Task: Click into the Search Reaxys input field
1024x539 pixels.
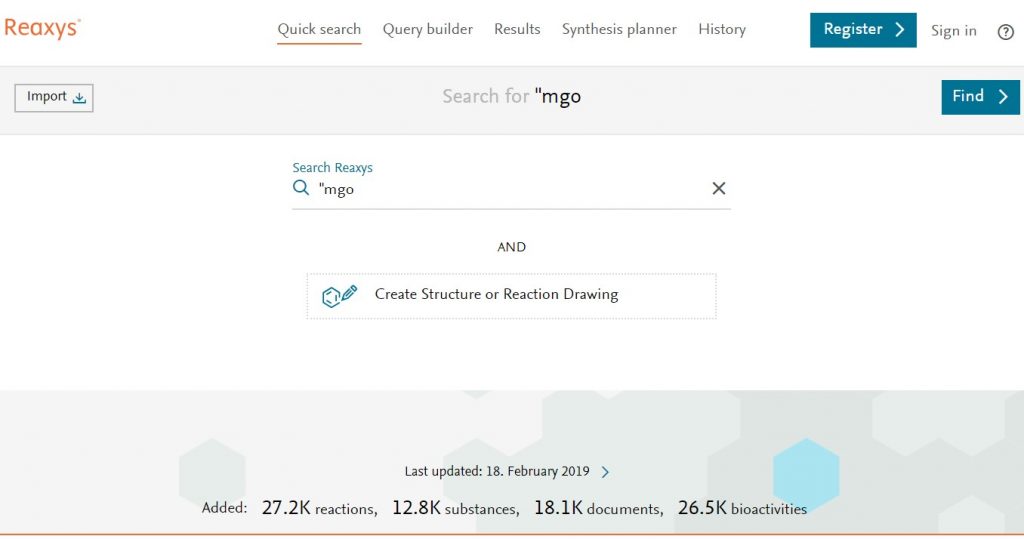Action: click(513, 189)
